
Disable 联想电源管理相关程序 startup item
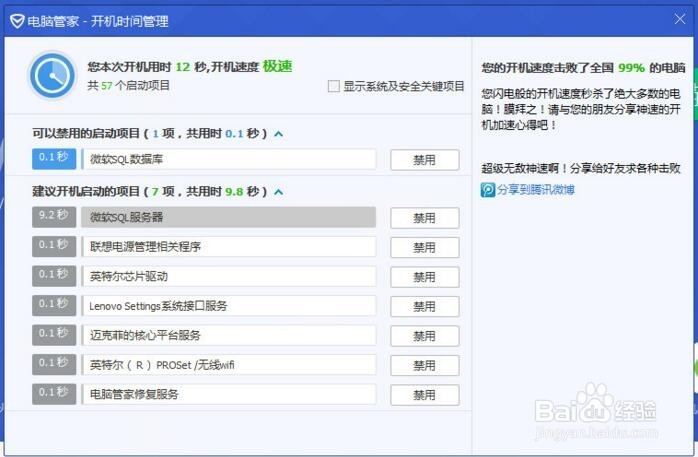coord(425,247)
